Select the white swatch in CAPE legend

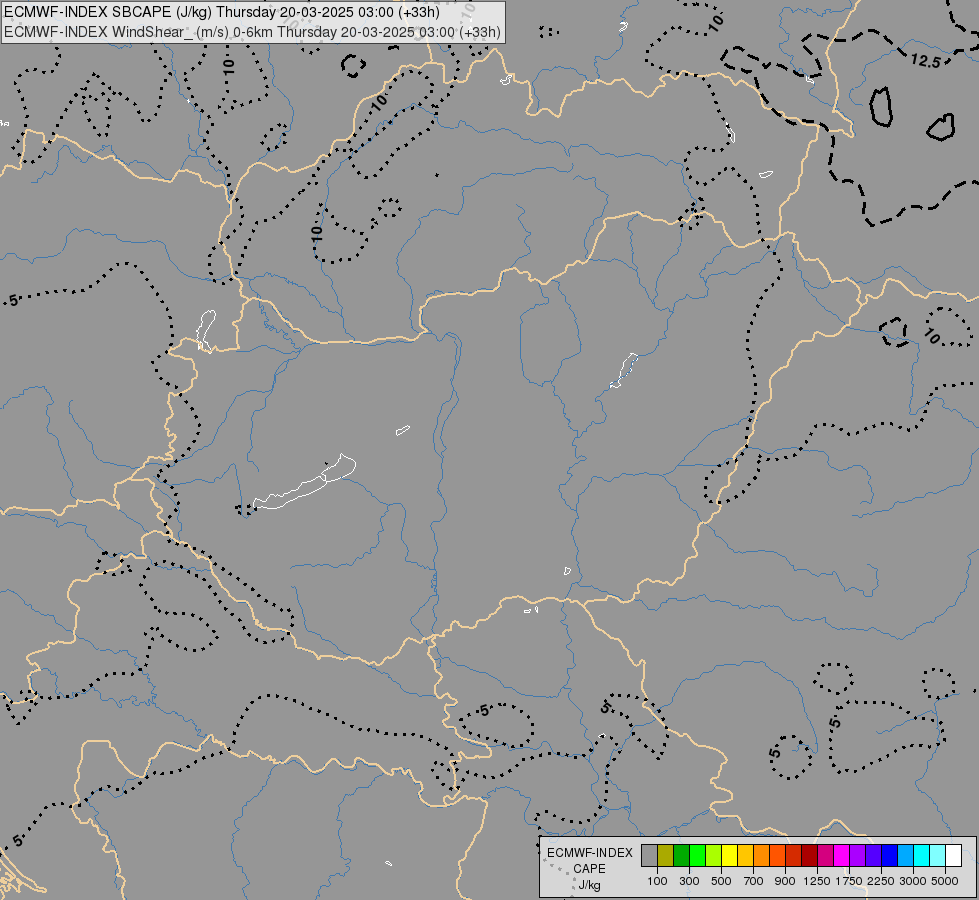click(x=953, y=855)
